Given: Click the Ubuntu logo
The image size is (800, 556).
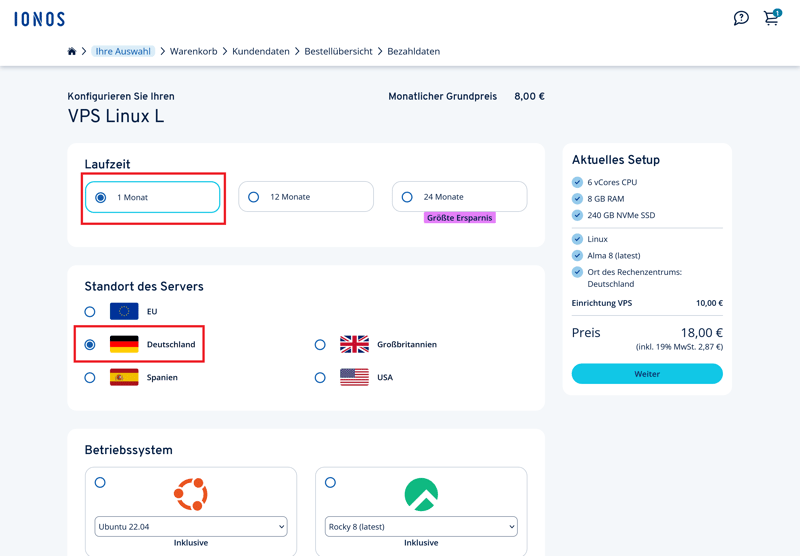Looking at the screenshot, I should pyautogui.click(x=190, y=494).
